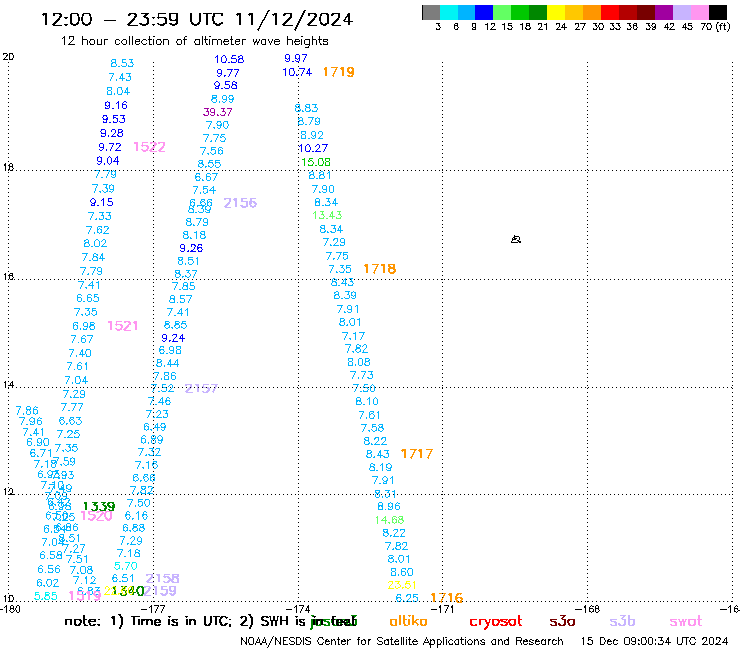Click the purple wave height value 39.37
Image resolution: width=740 pixels, height=650 pixels.
pyautogui.click(x=218, y=112)
